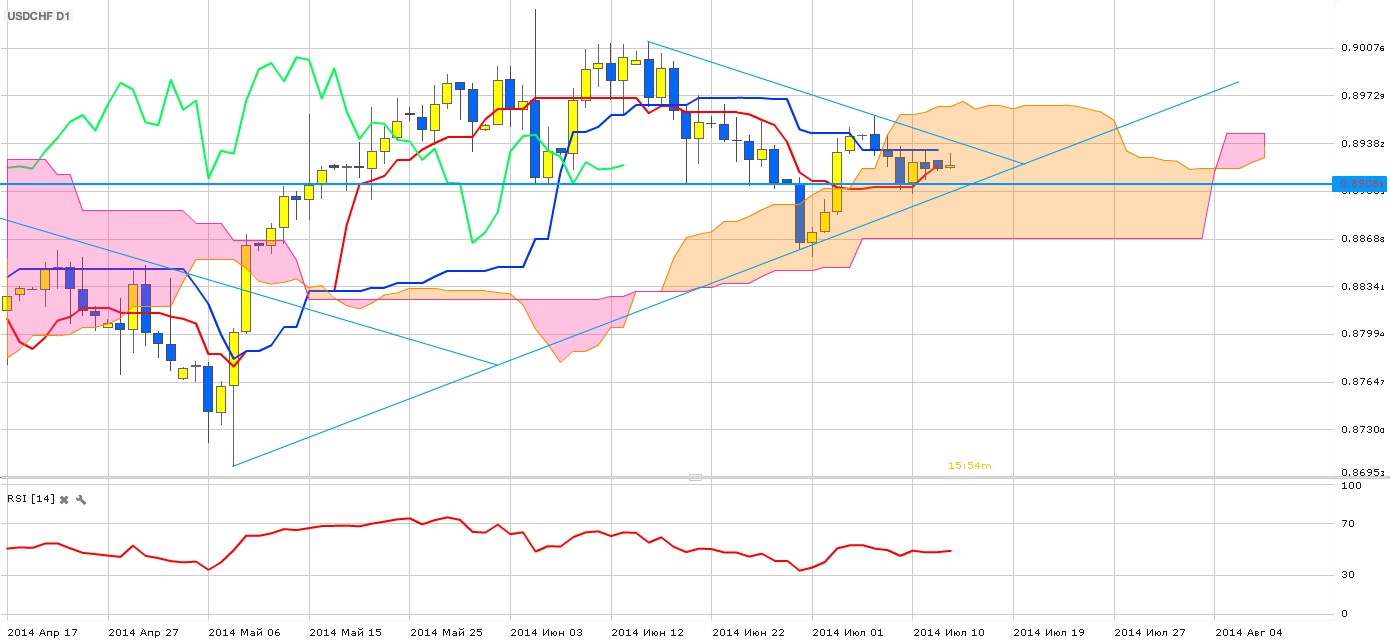Click the date label 2014 Июн 12
Viewport: 1390px width, 640px height.
(646, 632)
